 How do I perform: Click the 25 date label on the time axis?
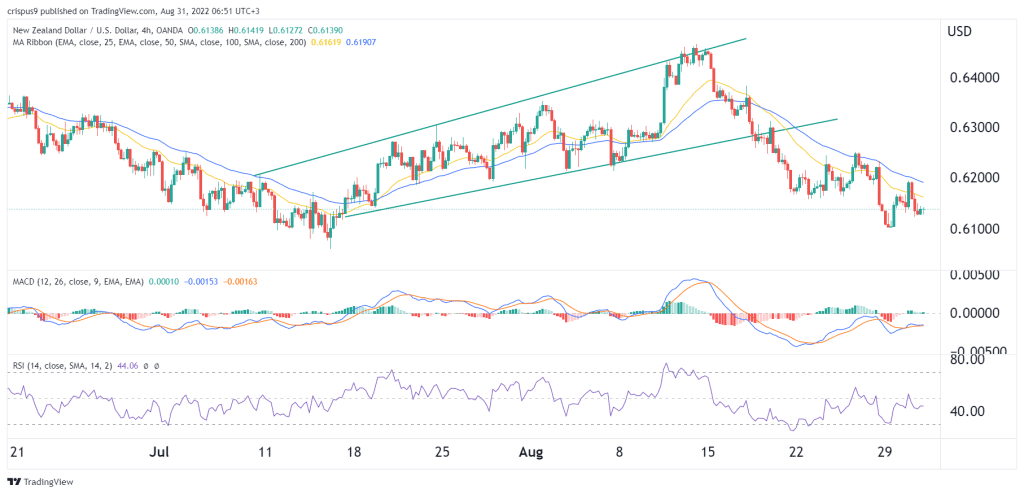442,453
